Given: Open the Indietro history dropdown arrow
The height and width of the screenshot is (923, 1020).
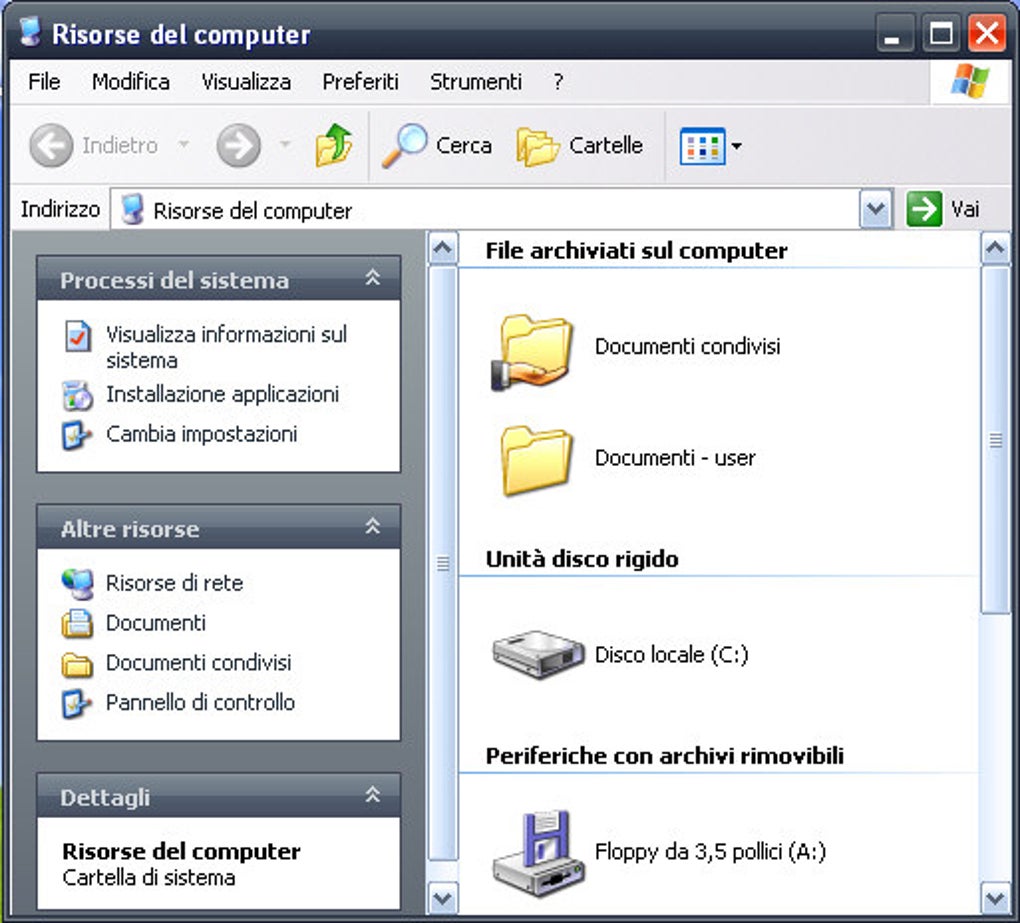Looking at the screenshot, I should pos(184,144).
